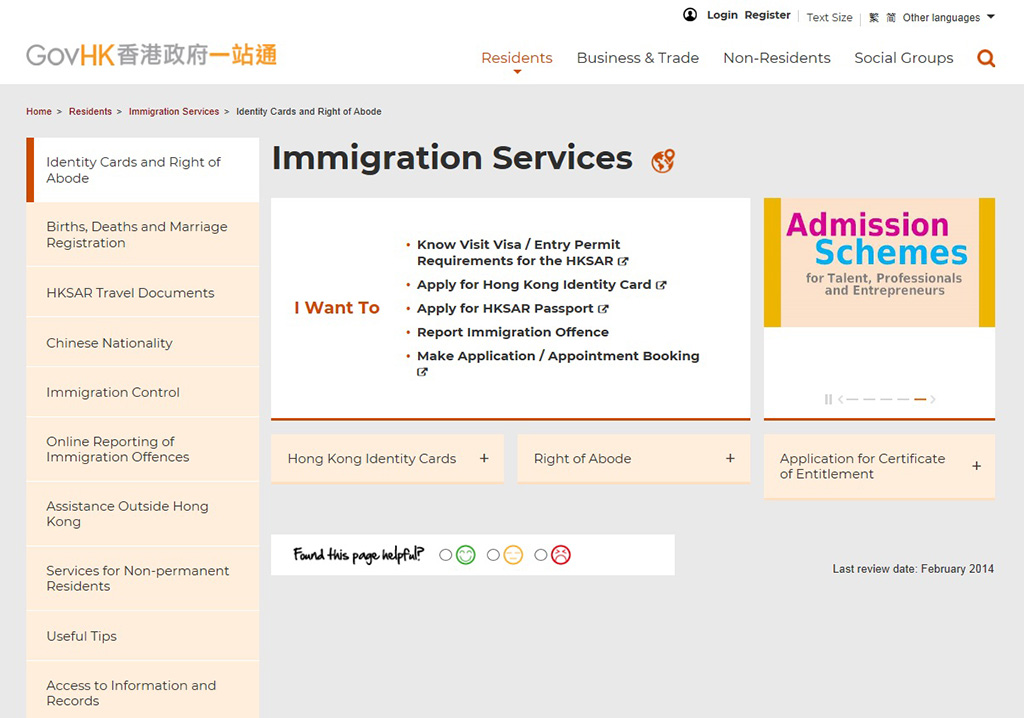Open the Non-Residents menu
The image size is (1024, 718).
point(776,58)
